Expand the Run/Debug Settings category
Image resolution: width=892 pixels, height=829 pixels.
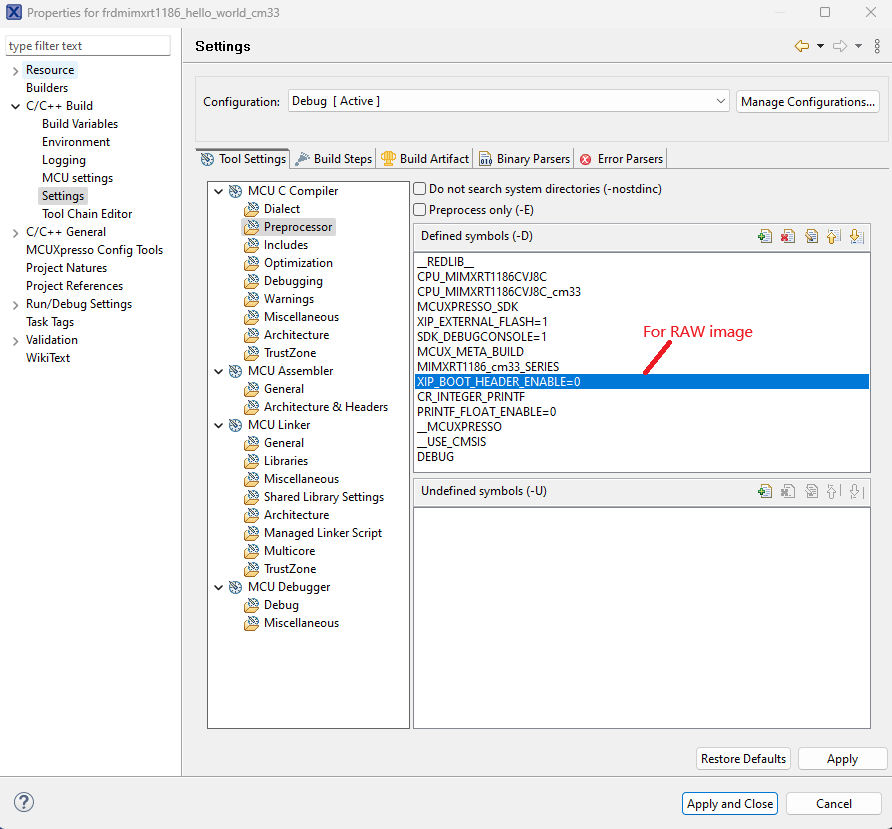click(x=15, y=304)
